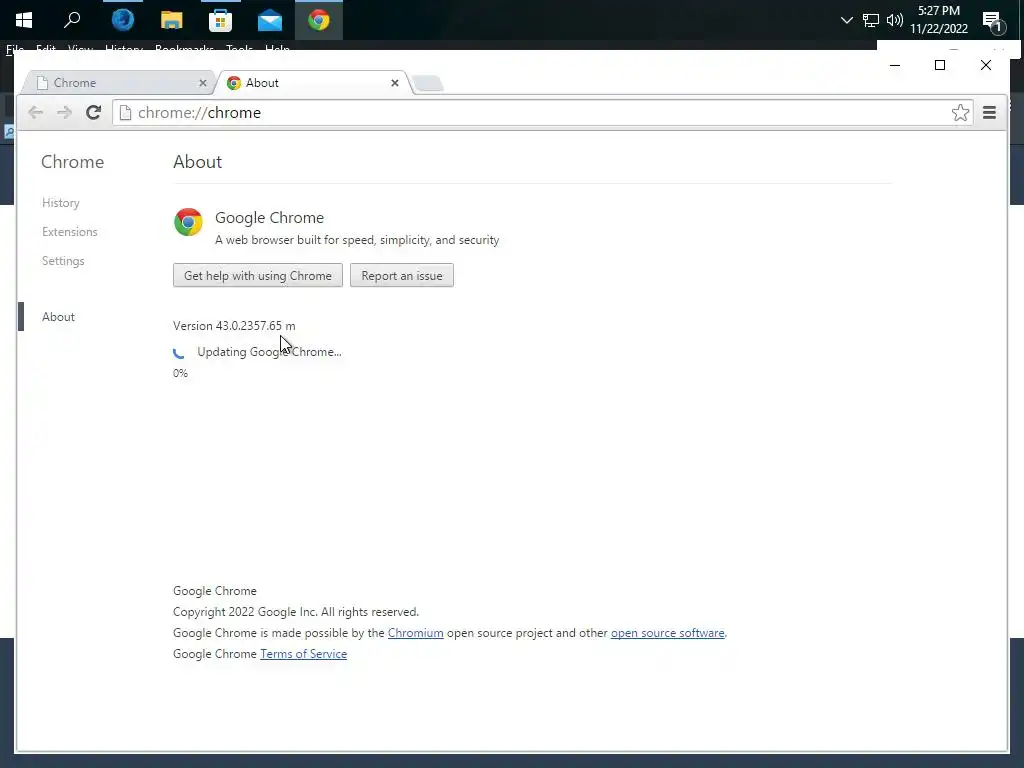This screenshot has height=768, width=1024.
Task: Open the clock showing 5:27 PM
Action: 938,20
